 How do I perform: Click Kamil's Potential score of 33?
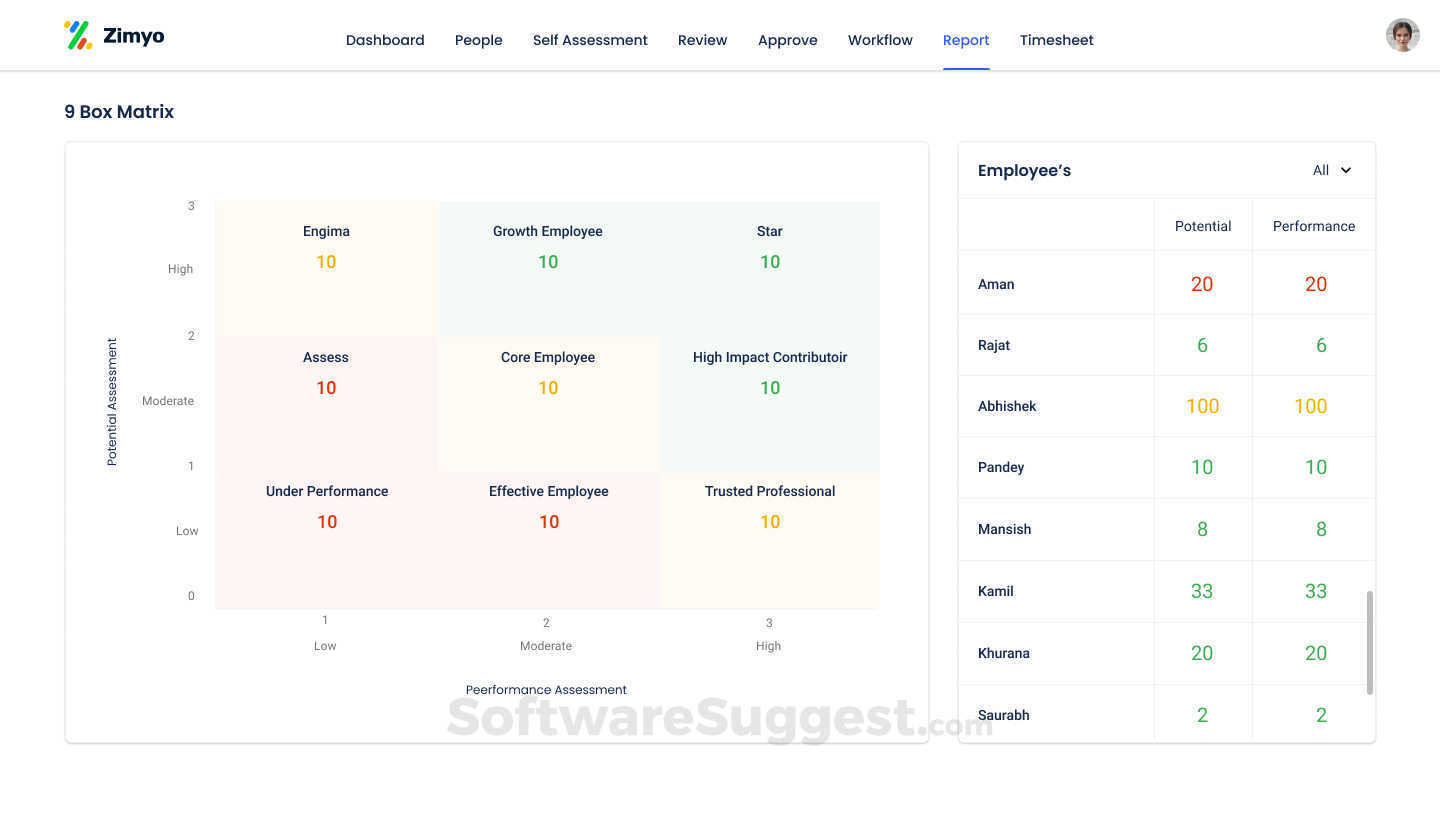[1202, 591]
